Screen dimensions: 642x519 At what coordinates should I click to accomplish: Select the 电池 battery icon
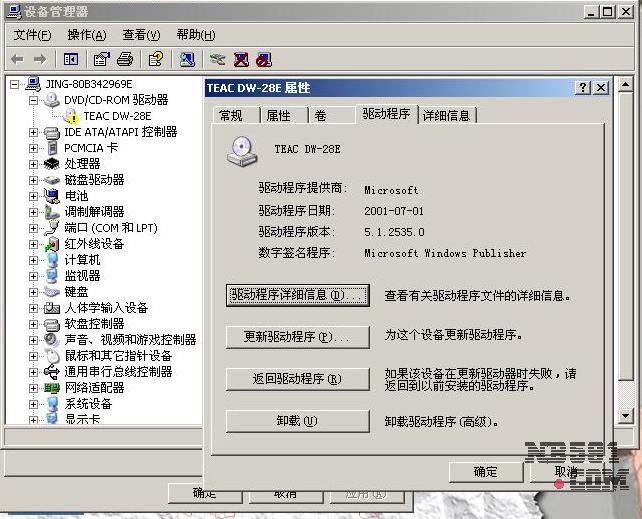tap(52, 196)
